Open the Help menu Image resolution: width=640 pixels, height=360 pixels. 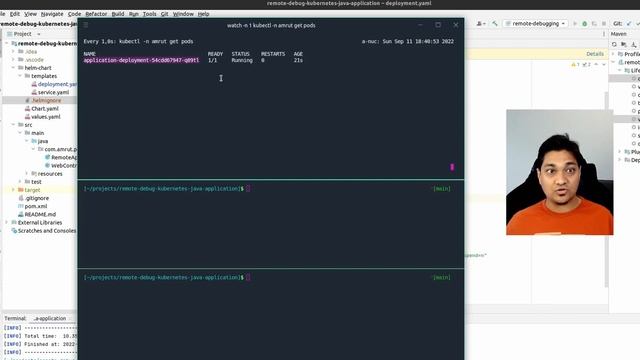(x=203, y=14)
